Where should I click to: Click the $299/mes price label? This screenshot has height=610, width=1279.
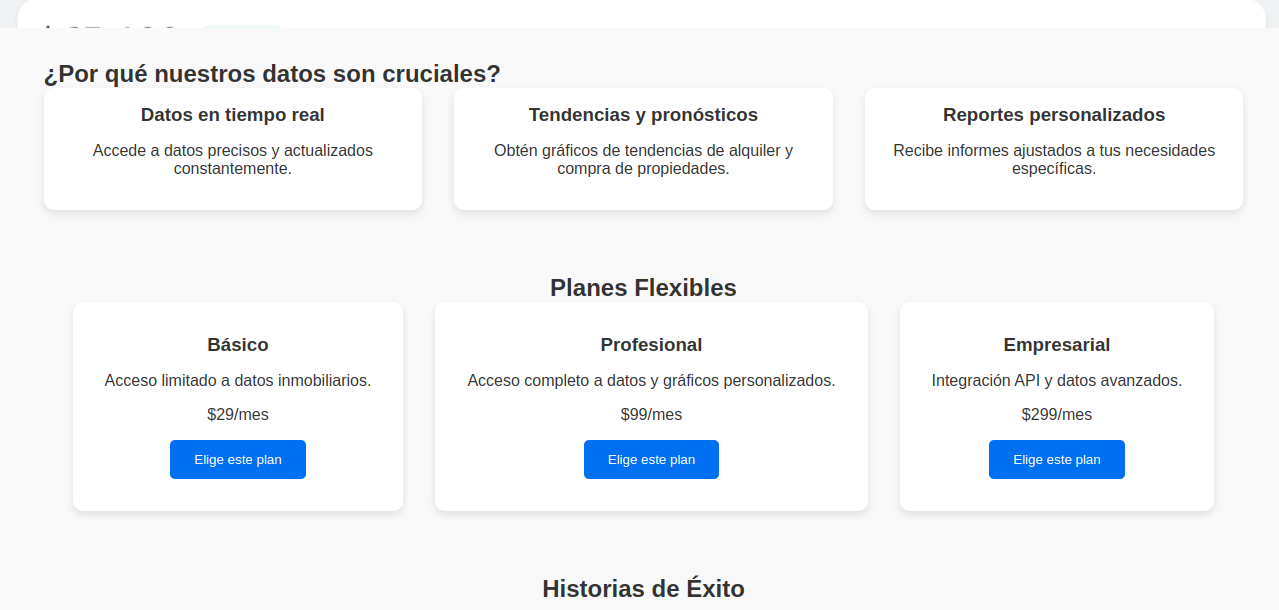pos(1057,415)
